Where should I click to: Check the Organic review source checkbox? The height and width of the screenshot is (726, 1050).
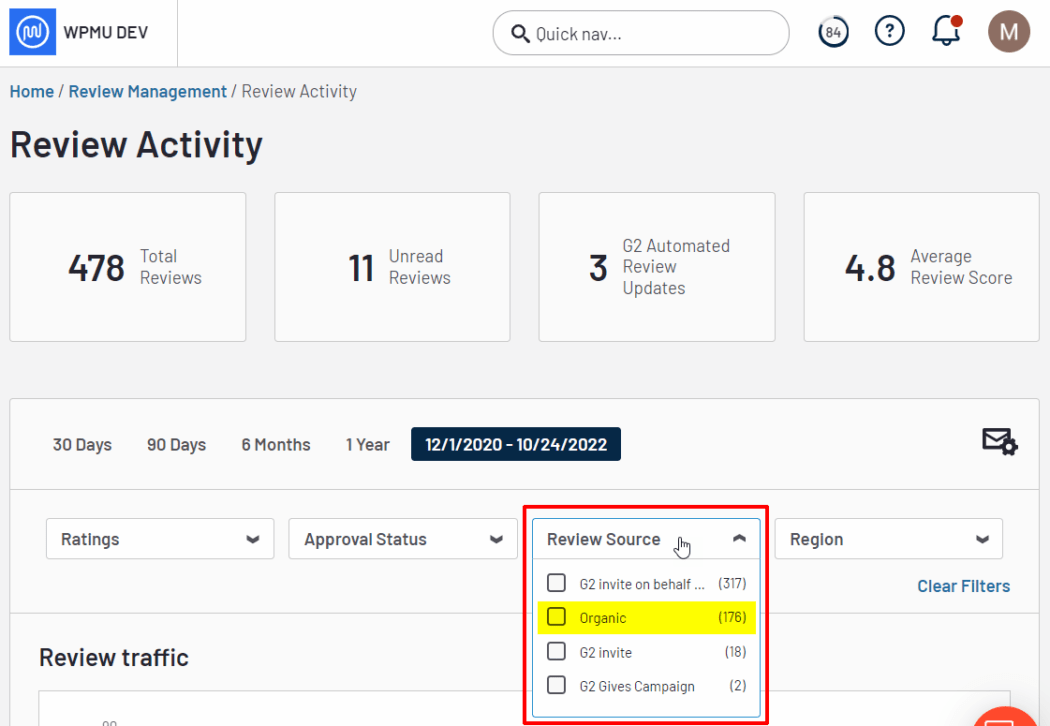[x=556, y=617]
